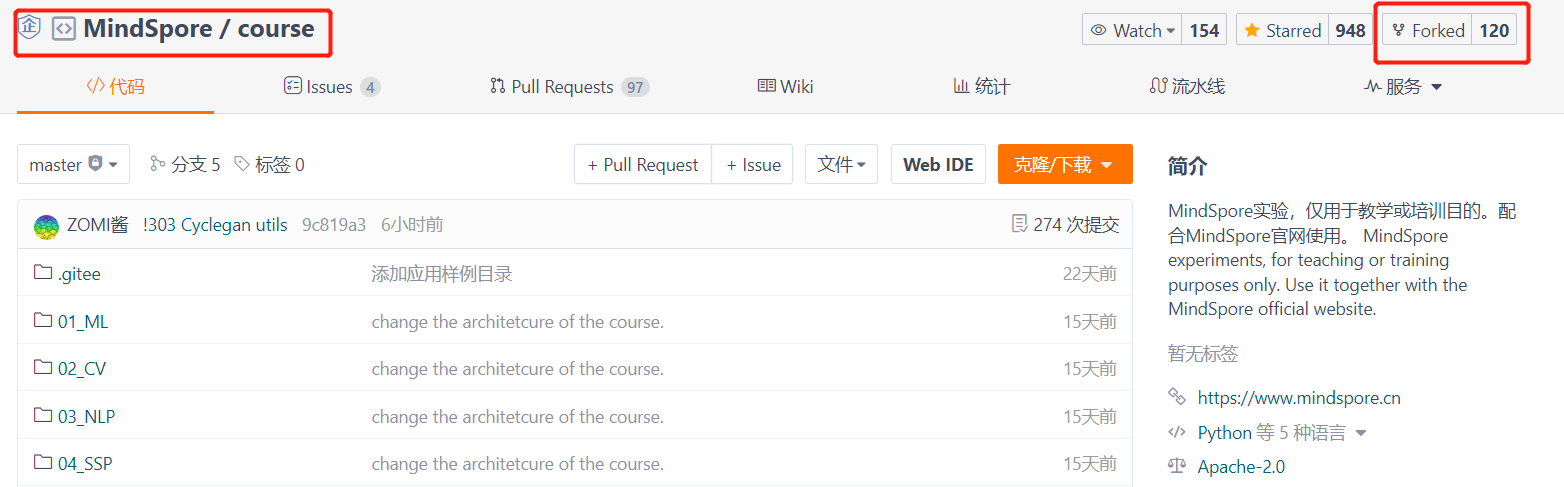The height and width of the screenshot is (487, 1564).
Task: Click the + Issue button
Action: click(x=753, y=164)
